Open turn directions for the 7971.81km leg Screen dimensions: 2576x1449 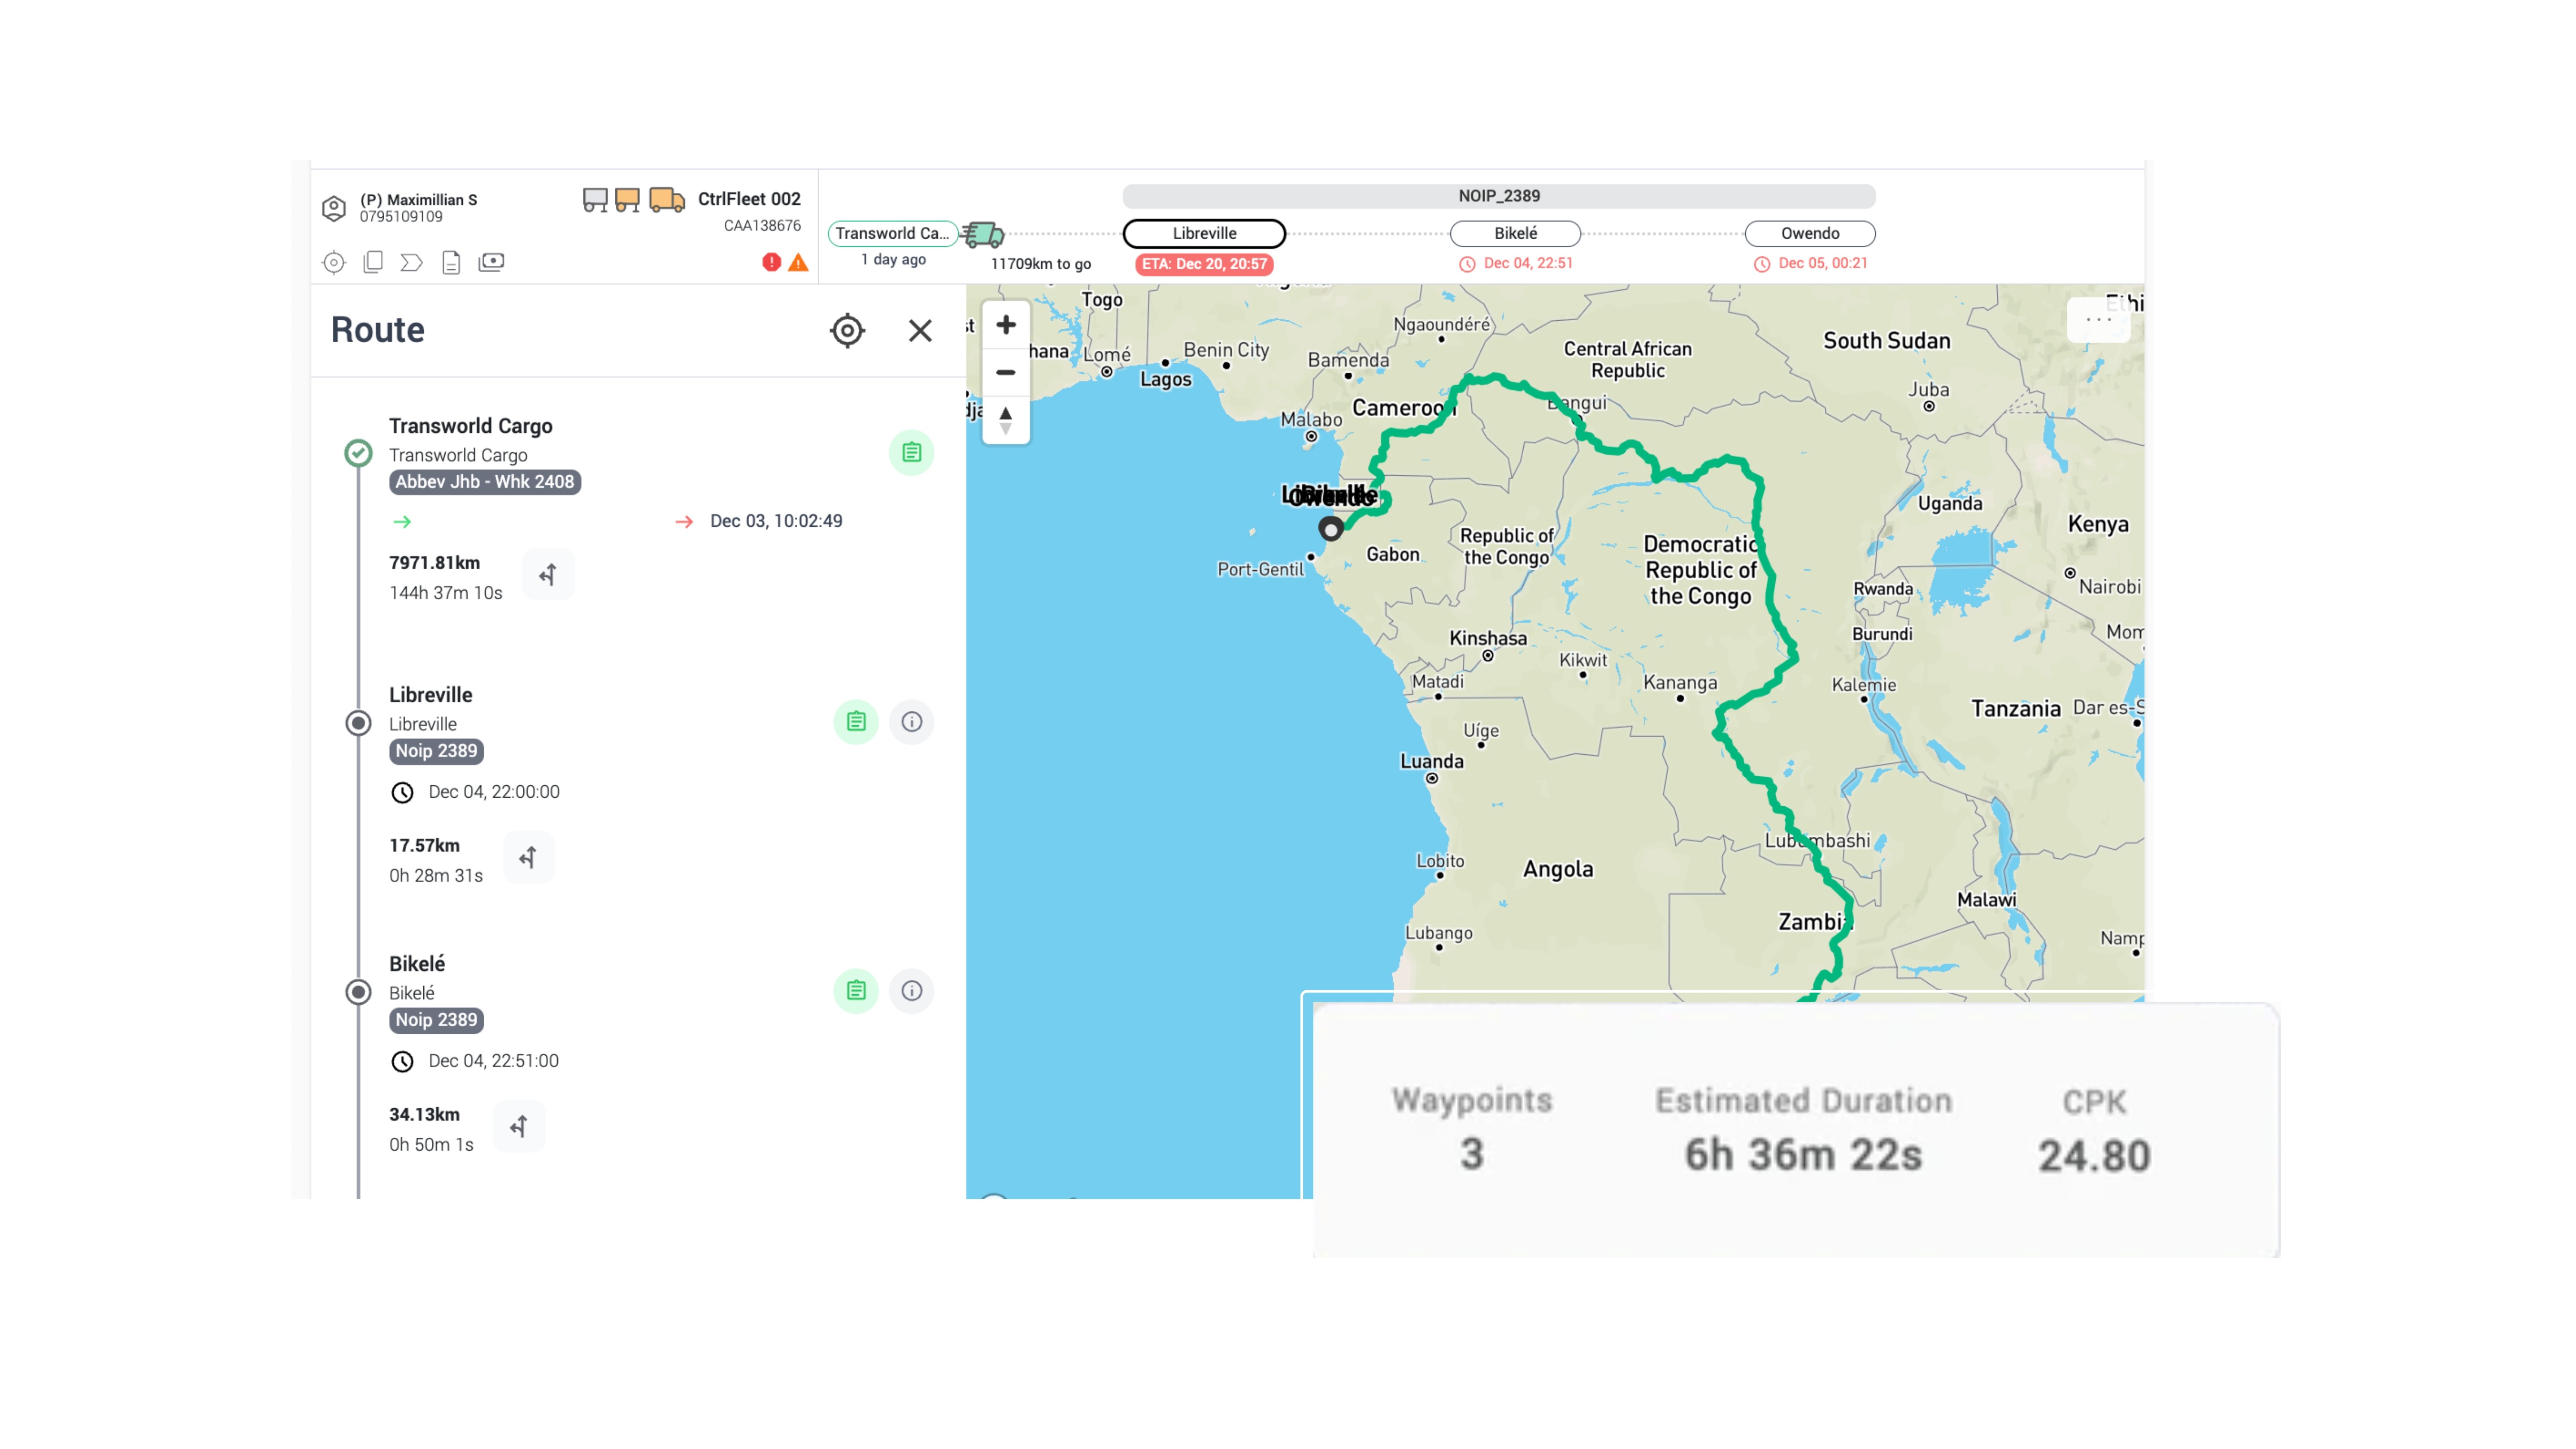[548, 575]
